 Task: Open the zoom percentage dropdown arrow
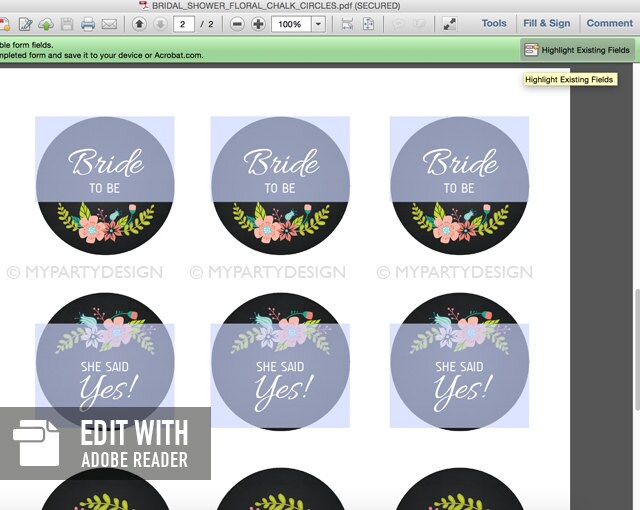click(x=318, y=24)
